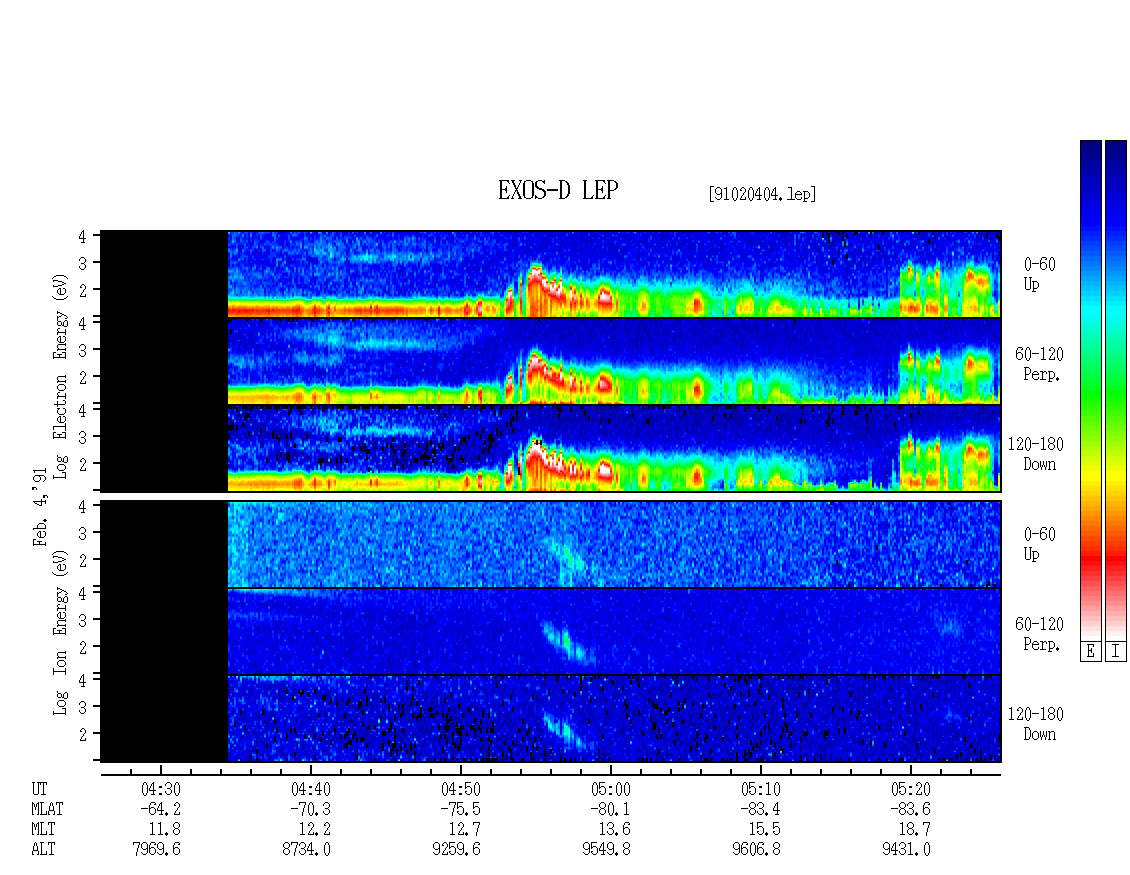Click the MLAT value -83.6
Screen dimensions: 1130x875
point(911,809)
